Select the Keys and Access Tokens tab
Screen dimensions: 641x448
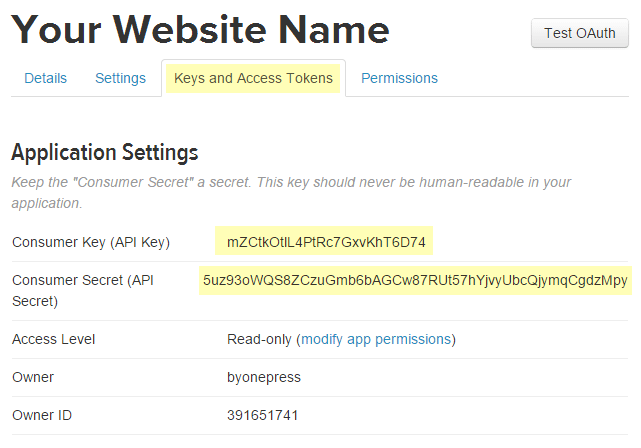tap(253, 78)
